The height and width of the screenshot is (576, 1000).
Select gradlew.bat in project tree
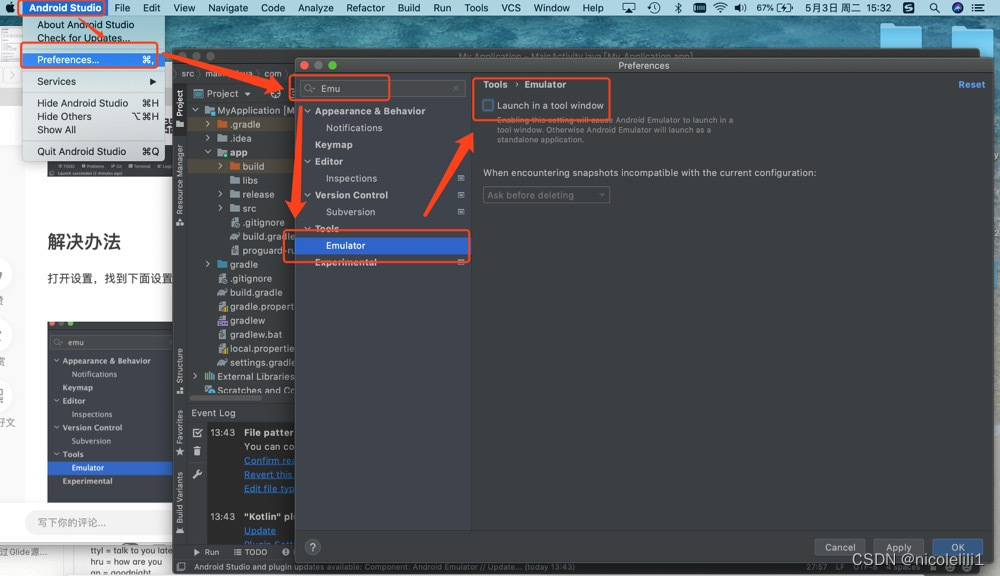click(256, 334)
